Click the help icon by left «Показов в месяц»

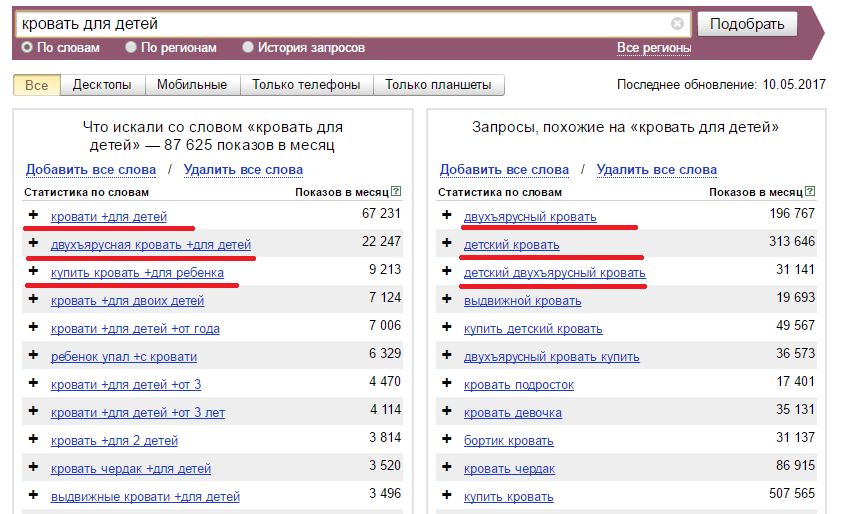396,191
